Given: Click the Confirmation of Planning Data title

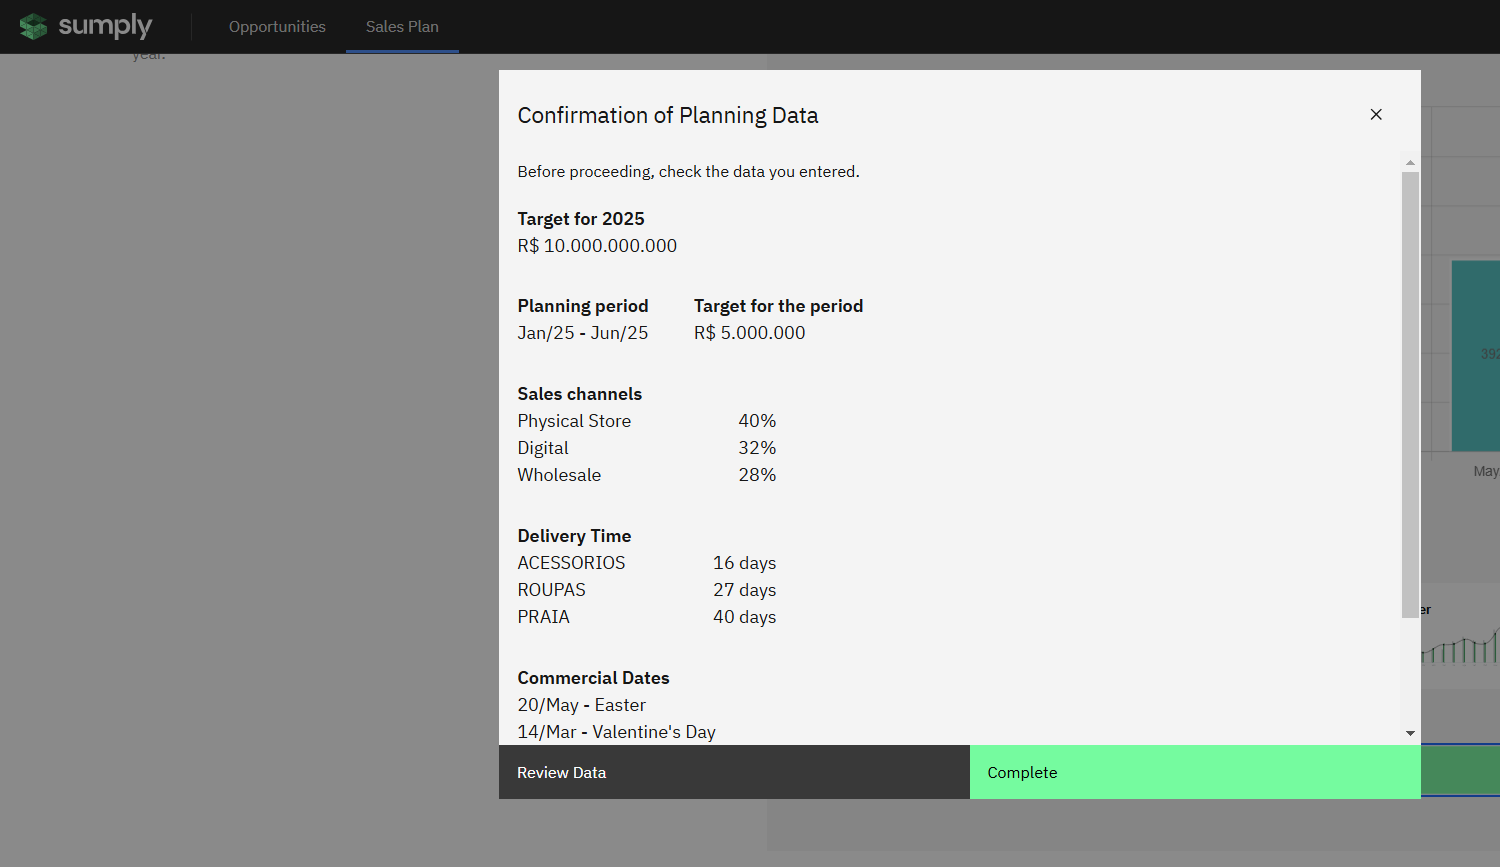Looking at the screenshot, I should pos(667,116).
